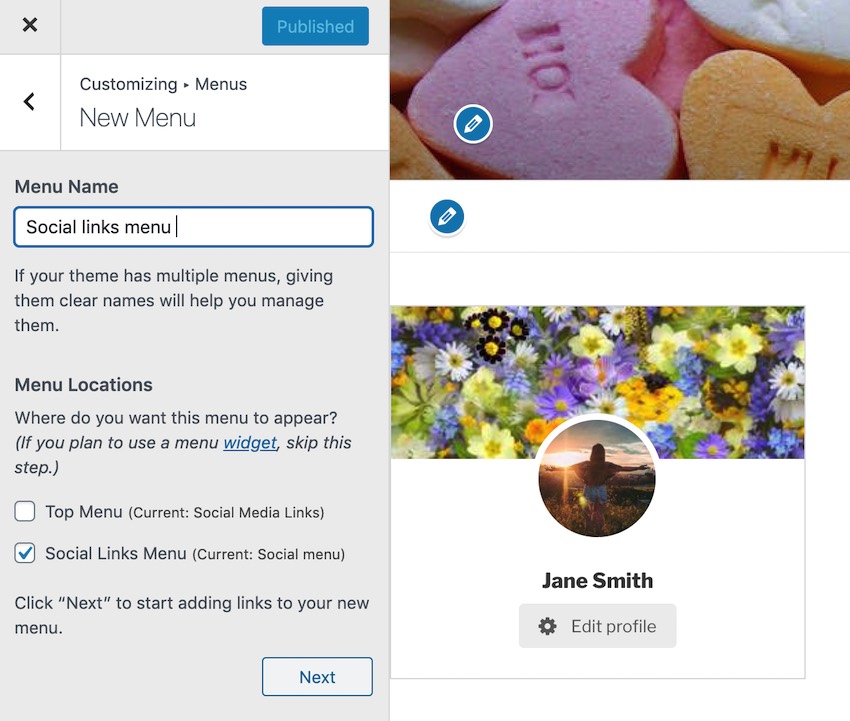Image resolution: width=850 pixels, height=721 pixels.
Task: Click the pencil edit icon below the header image
Action: pos(447,217)
